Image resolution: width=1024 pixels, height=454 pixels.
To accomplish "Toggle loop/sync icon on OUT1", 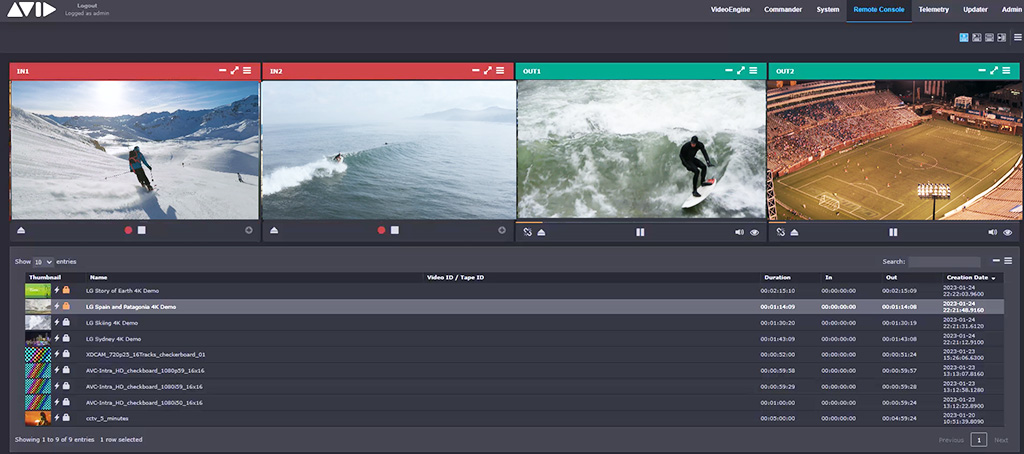I will [528, 232].
